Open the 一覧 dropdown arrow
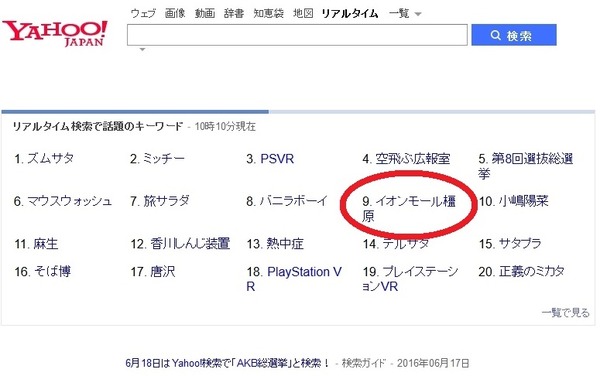This screenshot has width=600, height=376. coord(418,14)
